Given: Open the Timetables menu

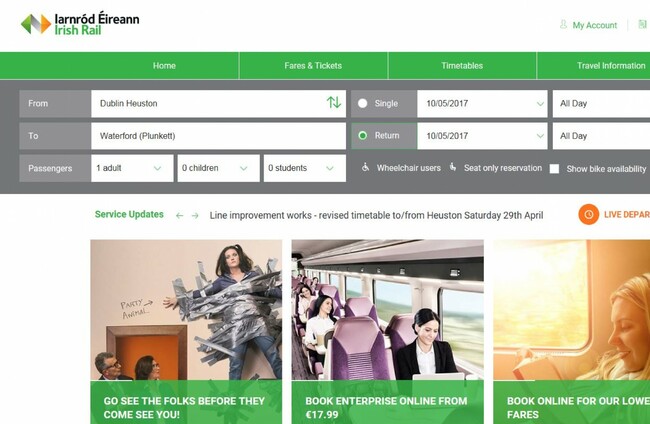Looking at the screenshot, I should point(462,66).
